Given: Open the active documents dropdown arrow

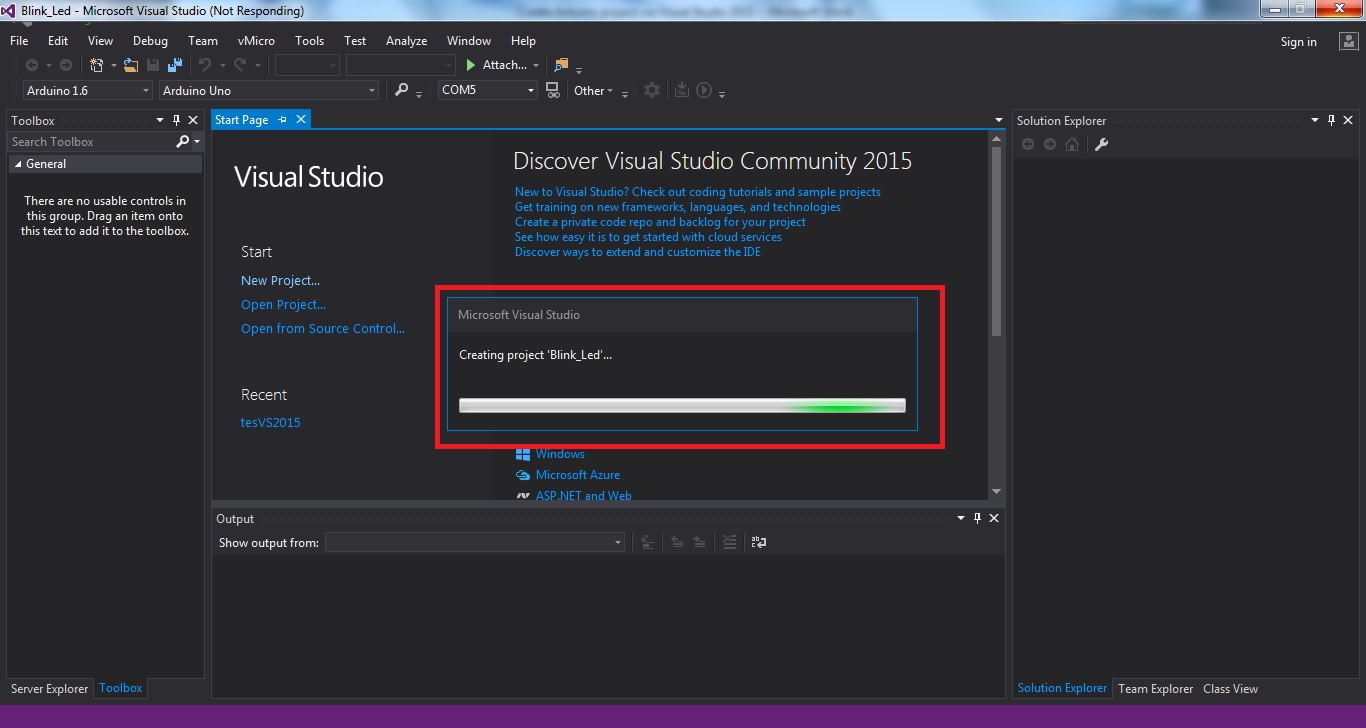Looking at the screenshot, I should point(998,120).
